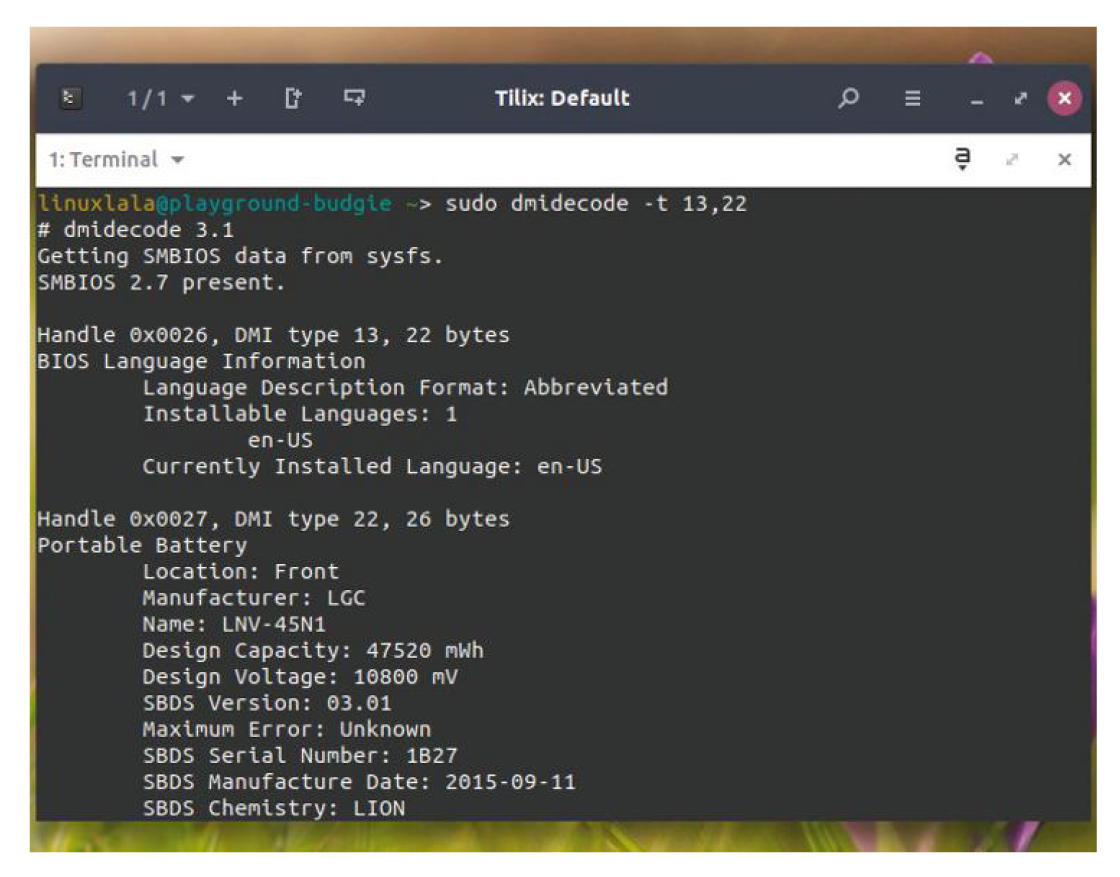Close the Tilix window with red button
This screenshot has height=877, width=1120.
1064,98
